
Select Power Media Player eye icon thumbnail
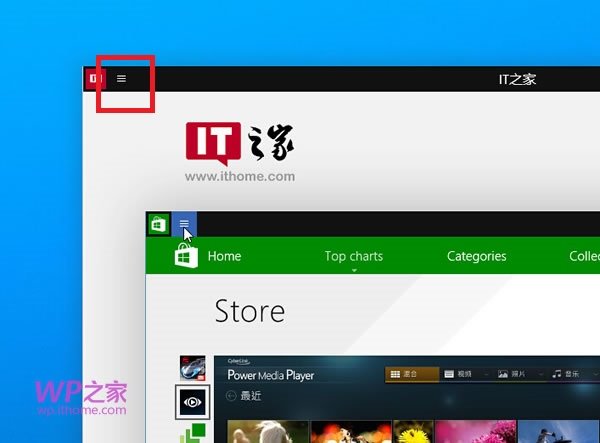[x=192, y=402]
